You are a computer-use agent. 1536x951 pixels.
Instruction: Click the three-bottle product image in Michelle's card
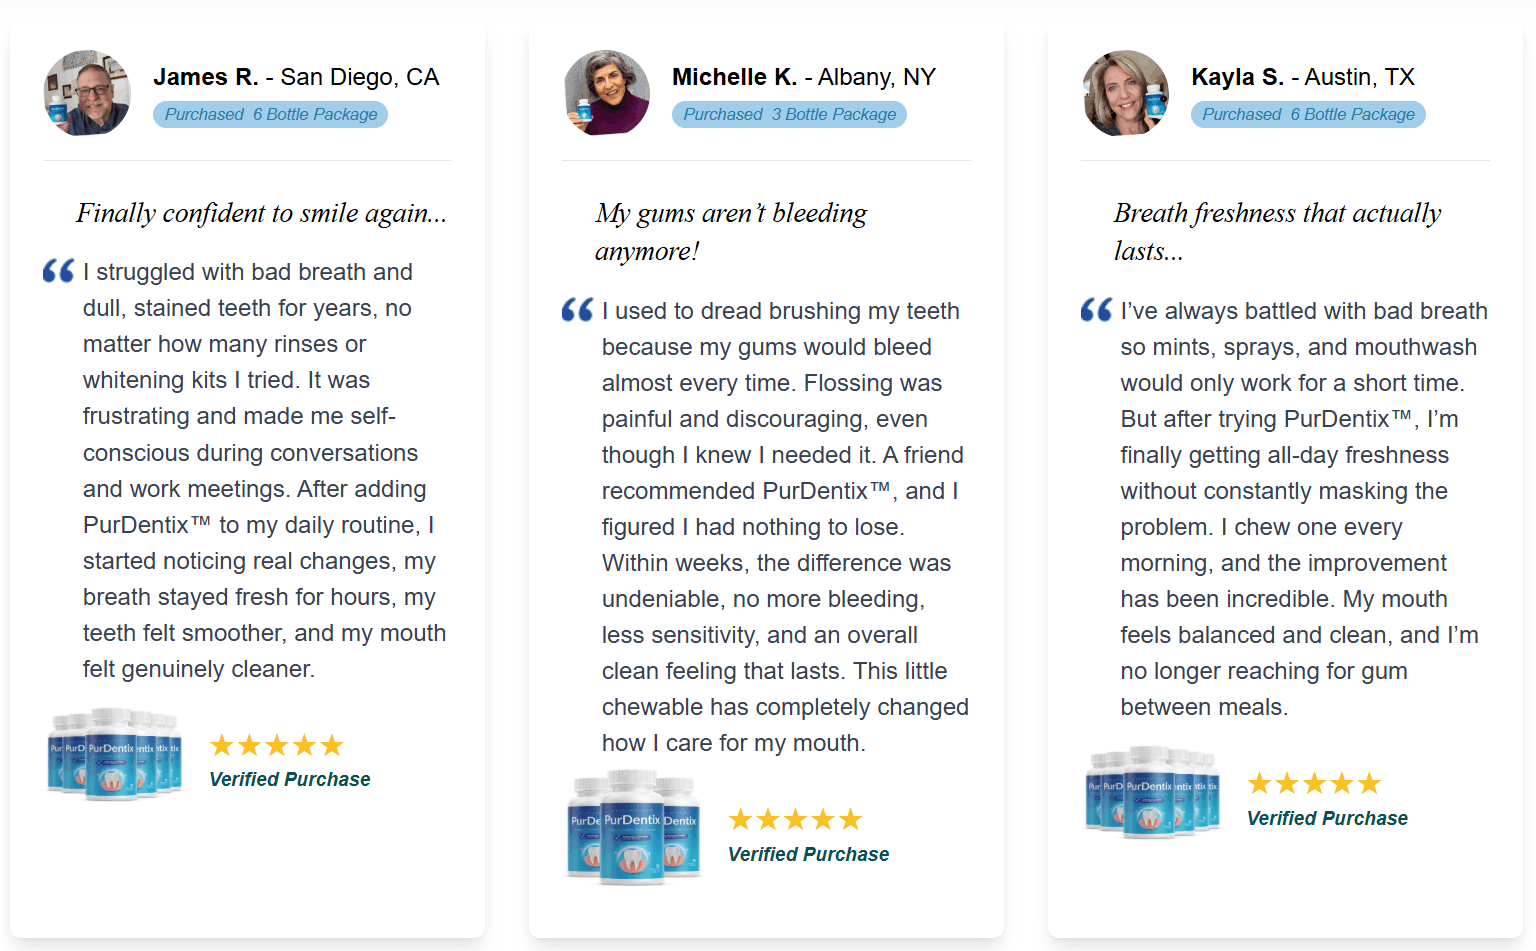634,827
